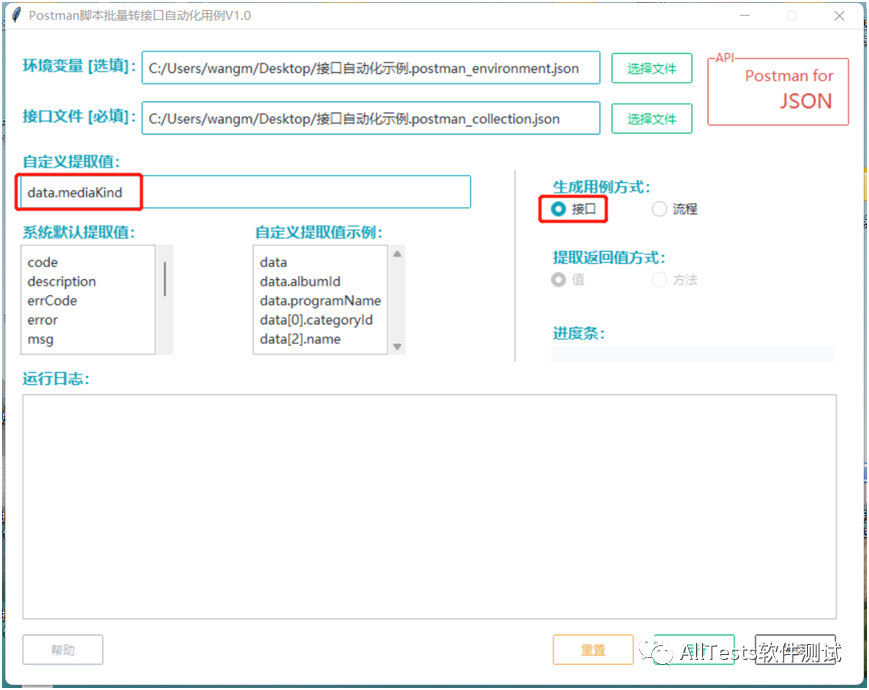The width and height of the screenshot is (869, 690).
Task: Click the scroll-down arrow of custom examples list
Action: (x=397, y=346)
